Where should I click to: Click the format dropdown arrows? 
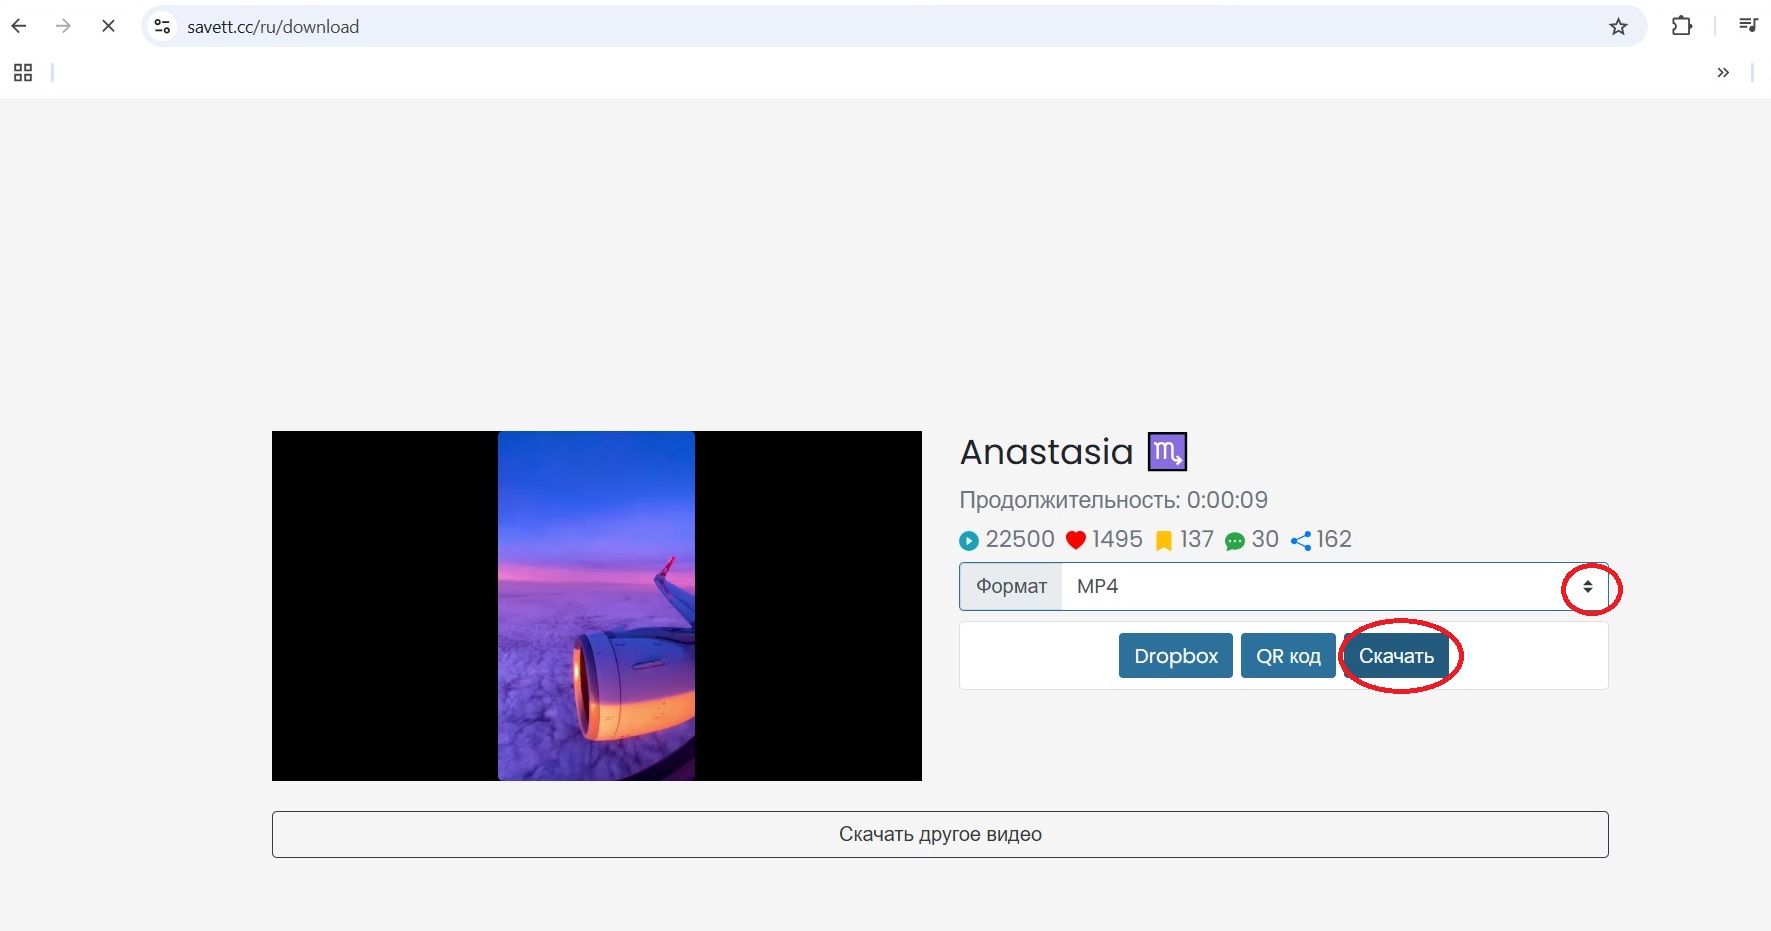point(1587,587)
